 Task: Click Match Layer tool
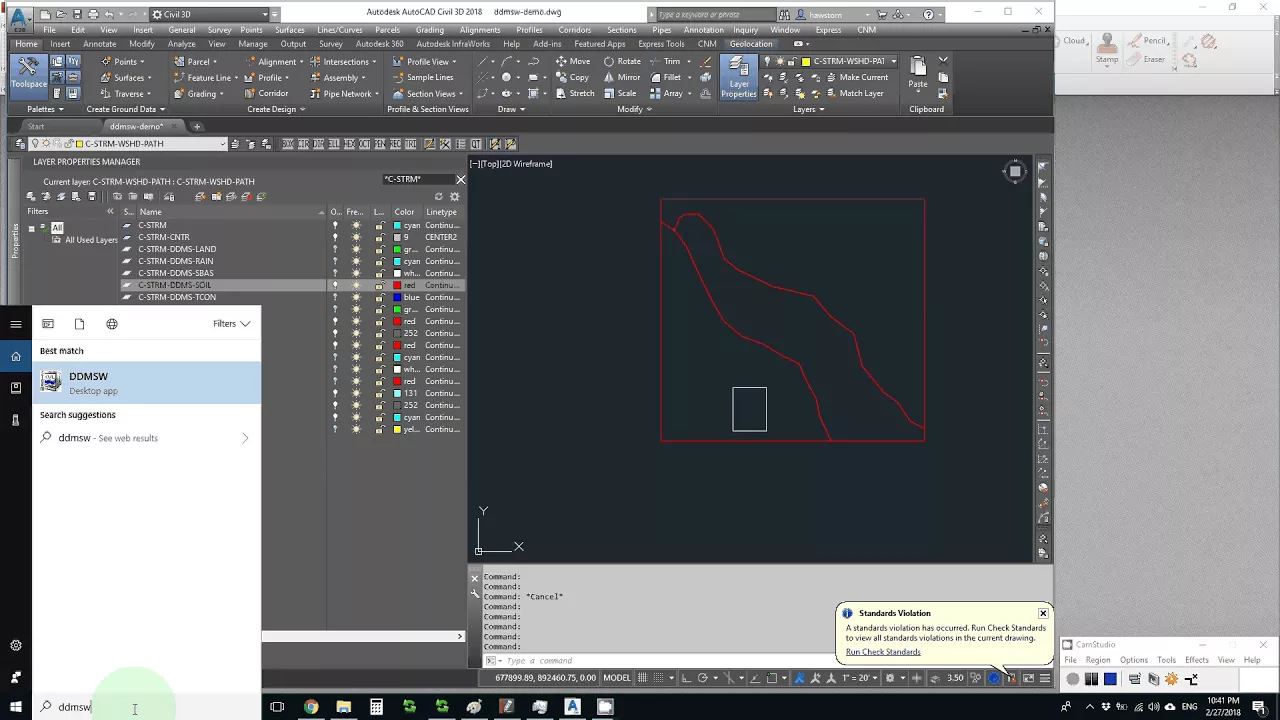coord(854,93)
